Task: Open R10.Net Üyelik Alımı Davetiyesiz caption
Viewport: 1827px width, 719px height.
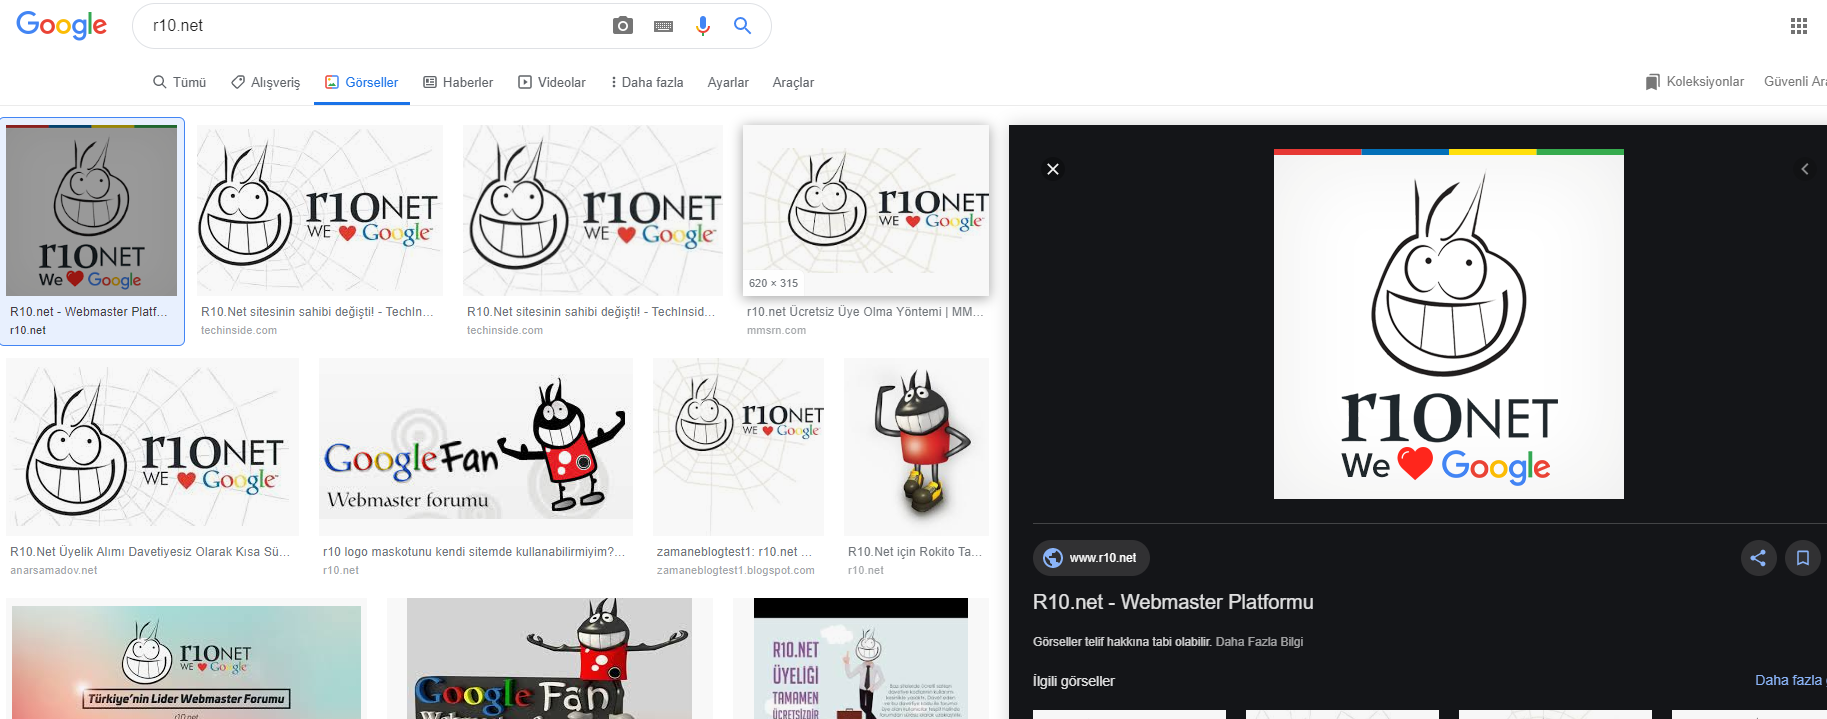Action: coord(150,551)
